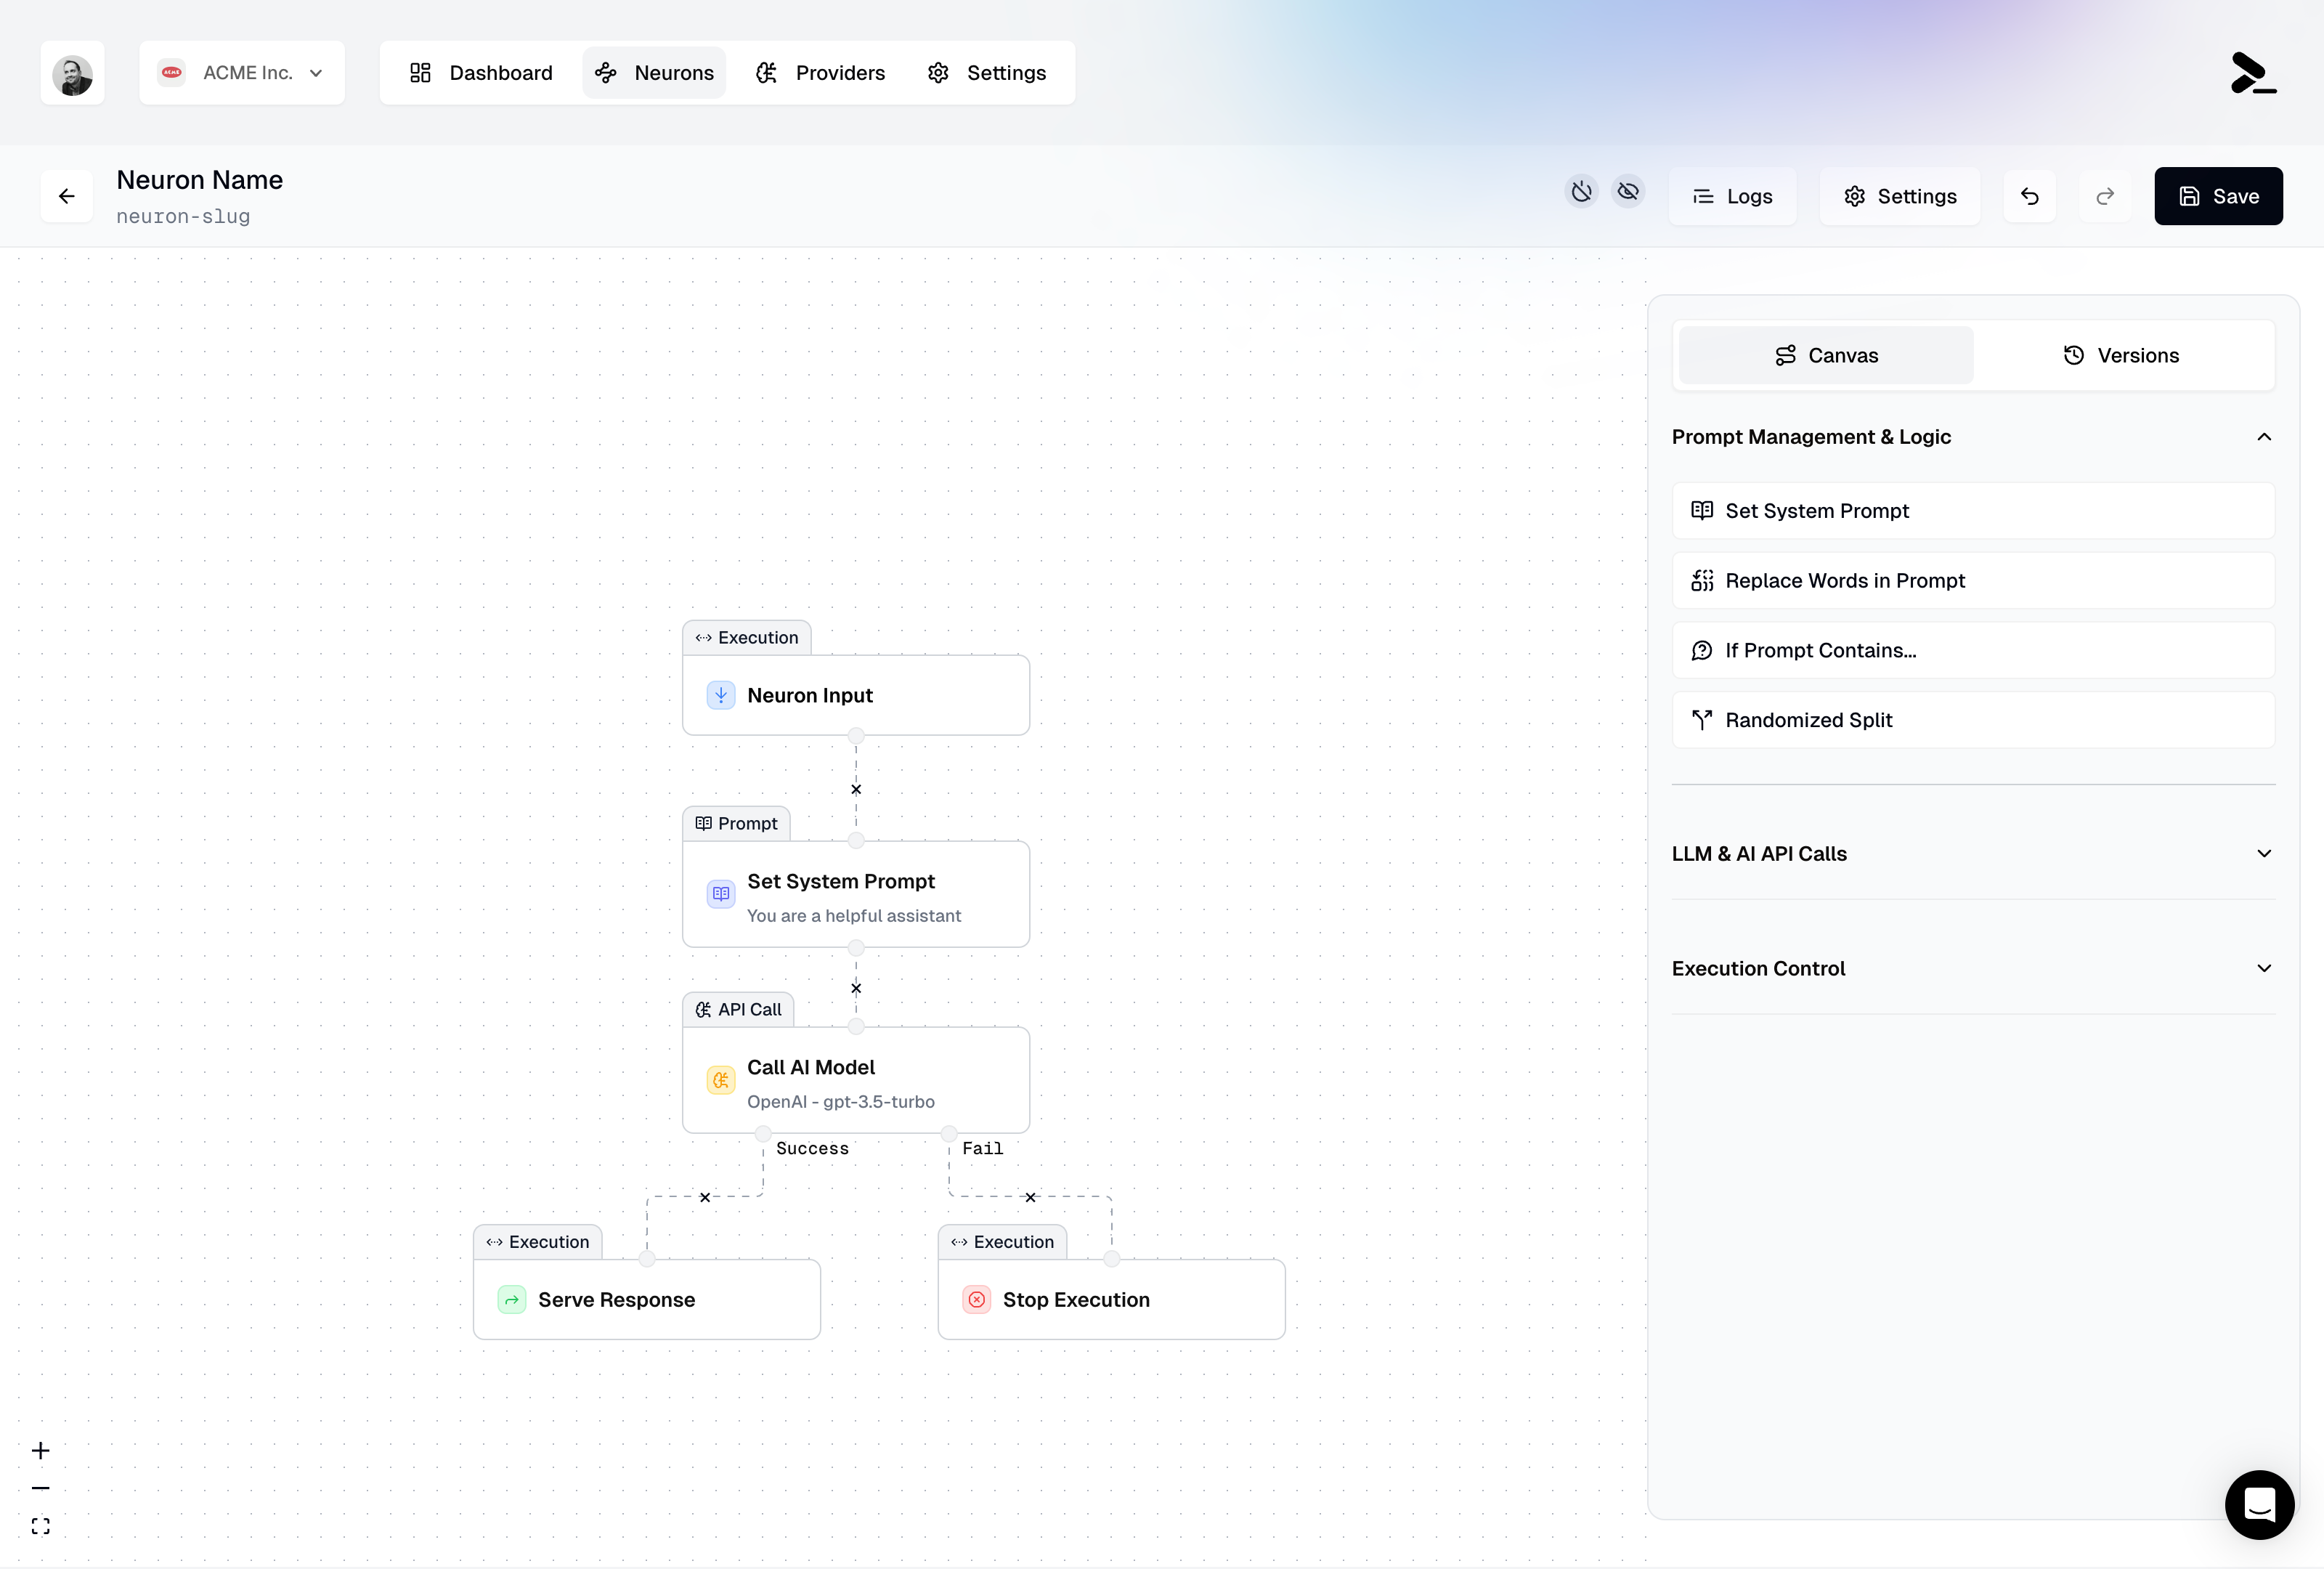Click the Neuron Input node icon
The image size is (2324, 1569).
click(720, 695)
